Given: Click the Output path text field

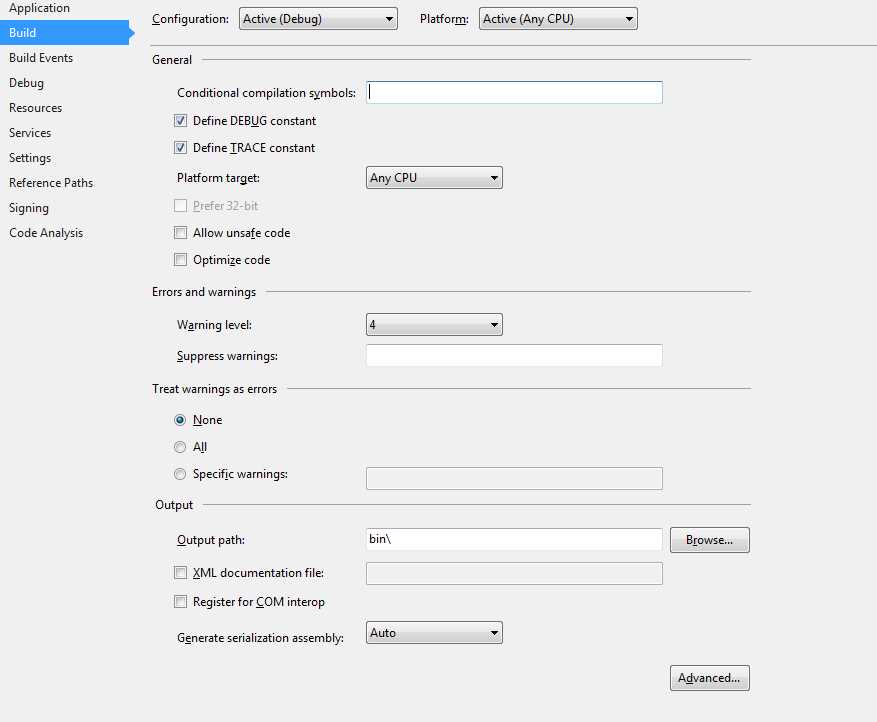Looking at the screenshot, I should (x=515, y=540).
